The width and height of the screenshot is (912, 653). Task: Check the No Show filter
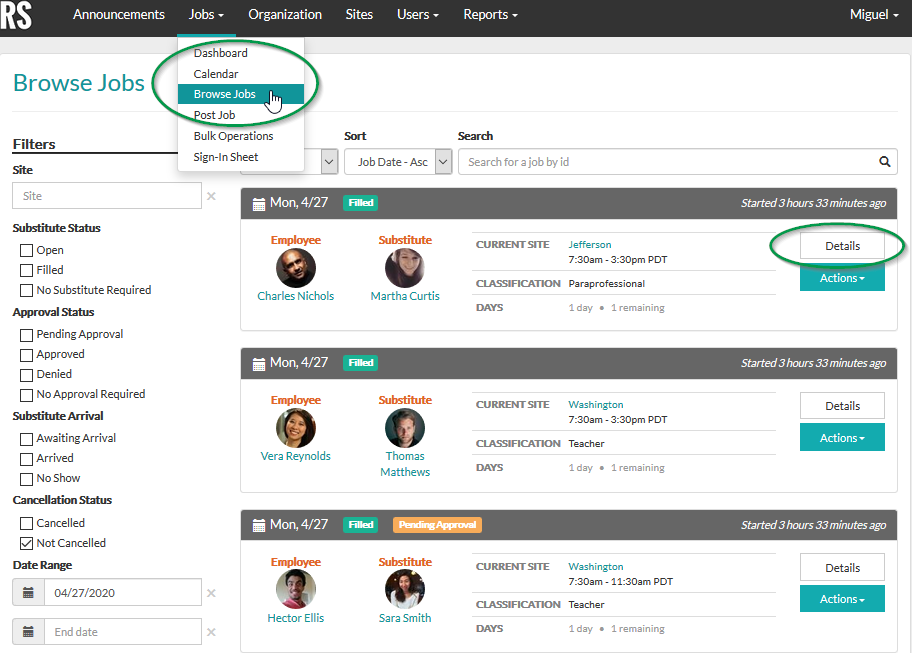pos(26,479)
